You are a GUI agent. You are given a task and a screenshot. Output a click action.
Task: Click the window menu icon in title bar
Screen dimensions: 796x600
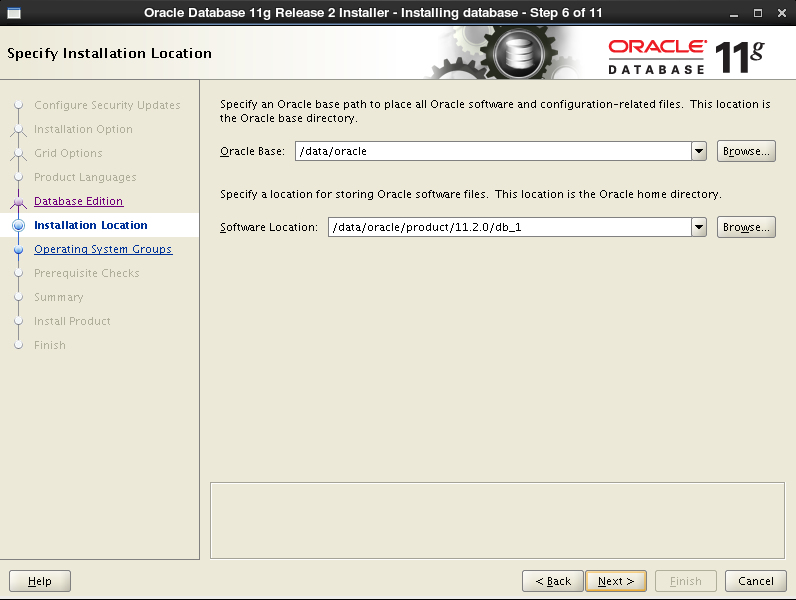14,13
